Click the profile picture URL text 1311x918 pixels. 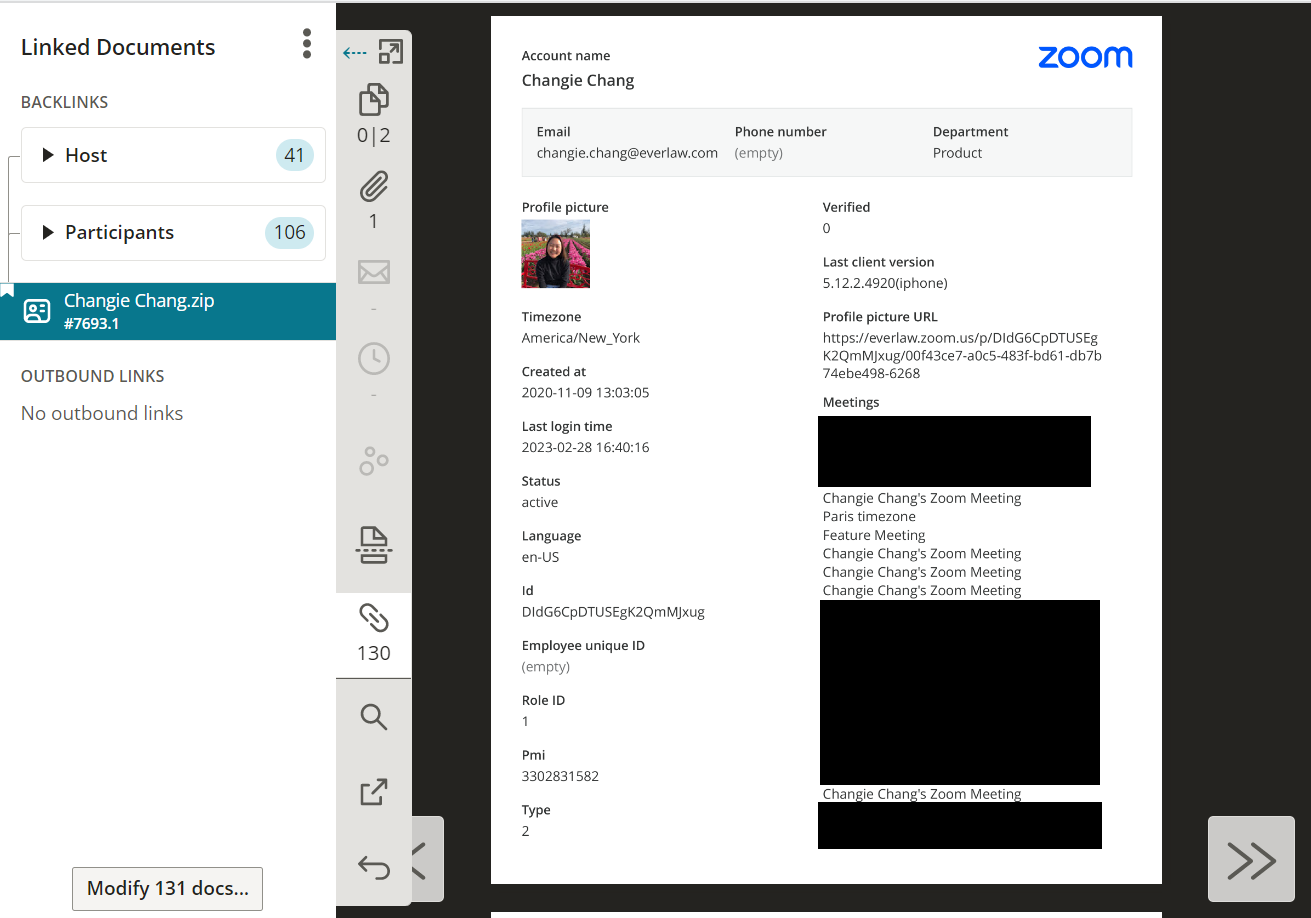tap(962, 356)
